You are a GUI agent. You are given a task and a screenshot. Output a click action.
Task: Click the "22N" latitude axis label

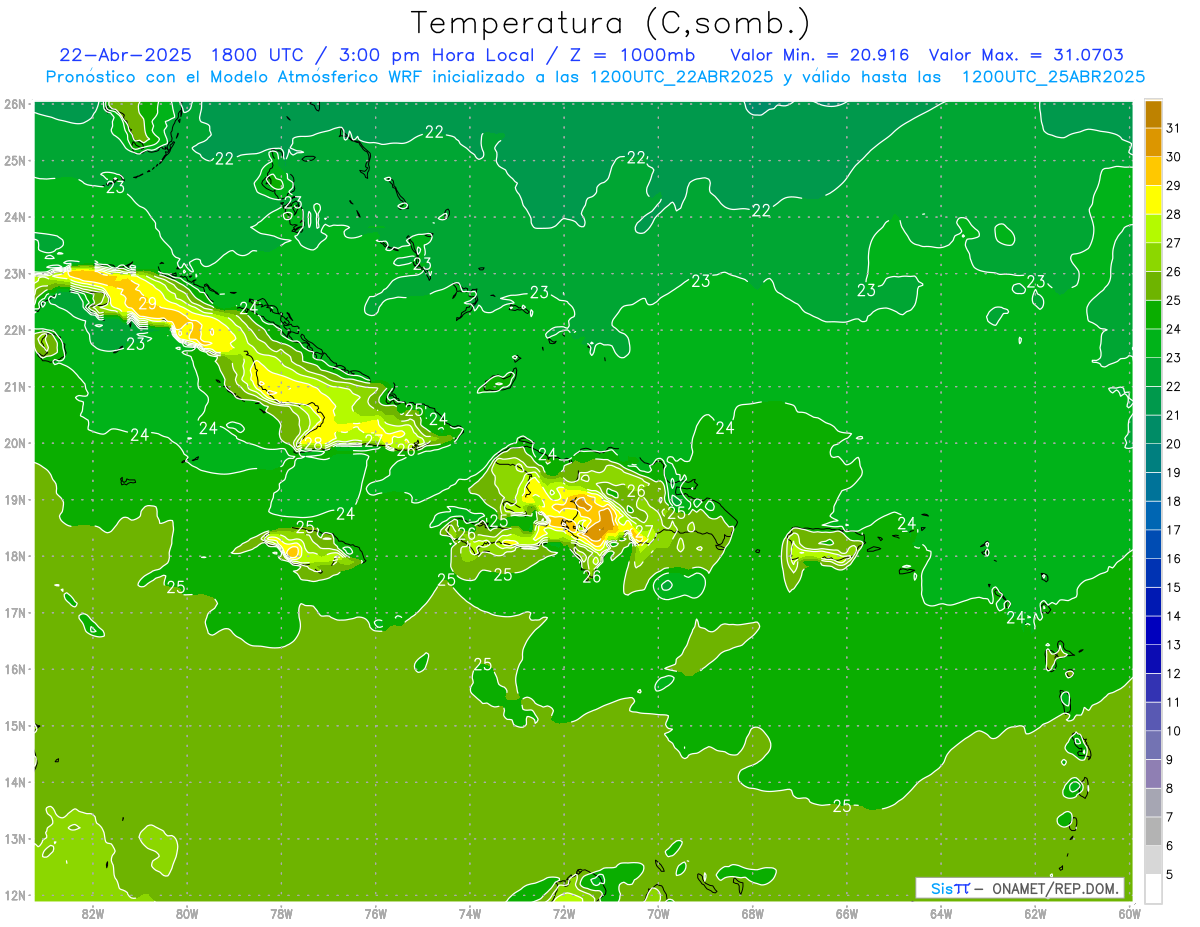(15, 330)
